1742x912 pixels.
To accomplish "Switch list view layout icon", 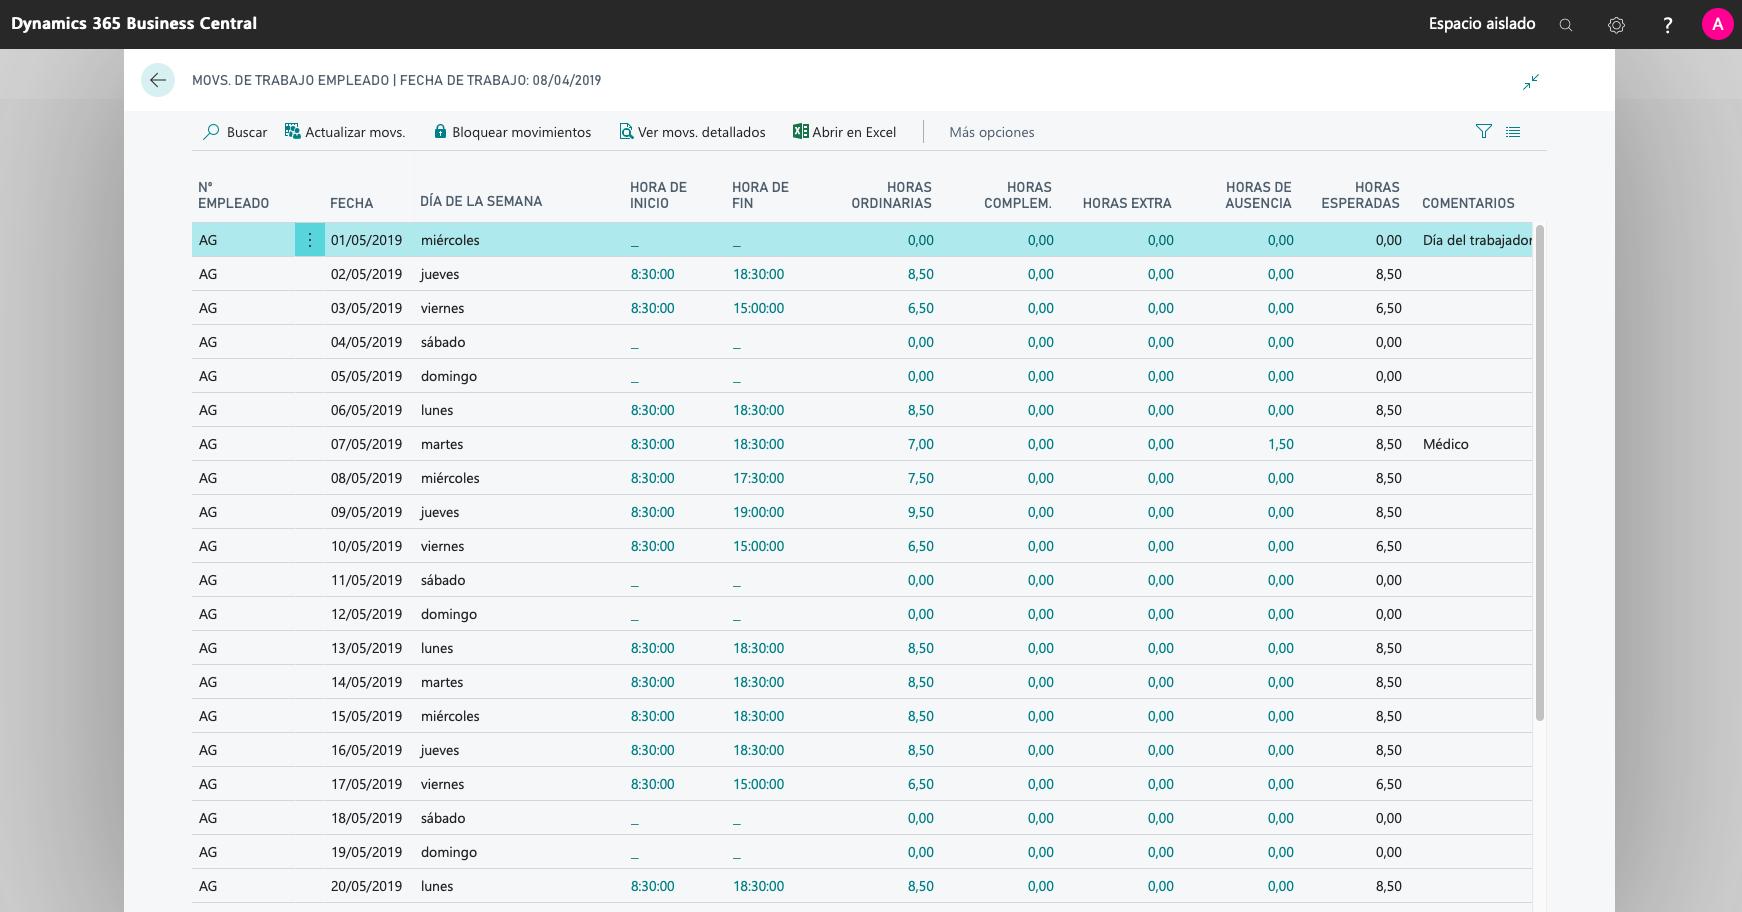I will point(1513,131).
